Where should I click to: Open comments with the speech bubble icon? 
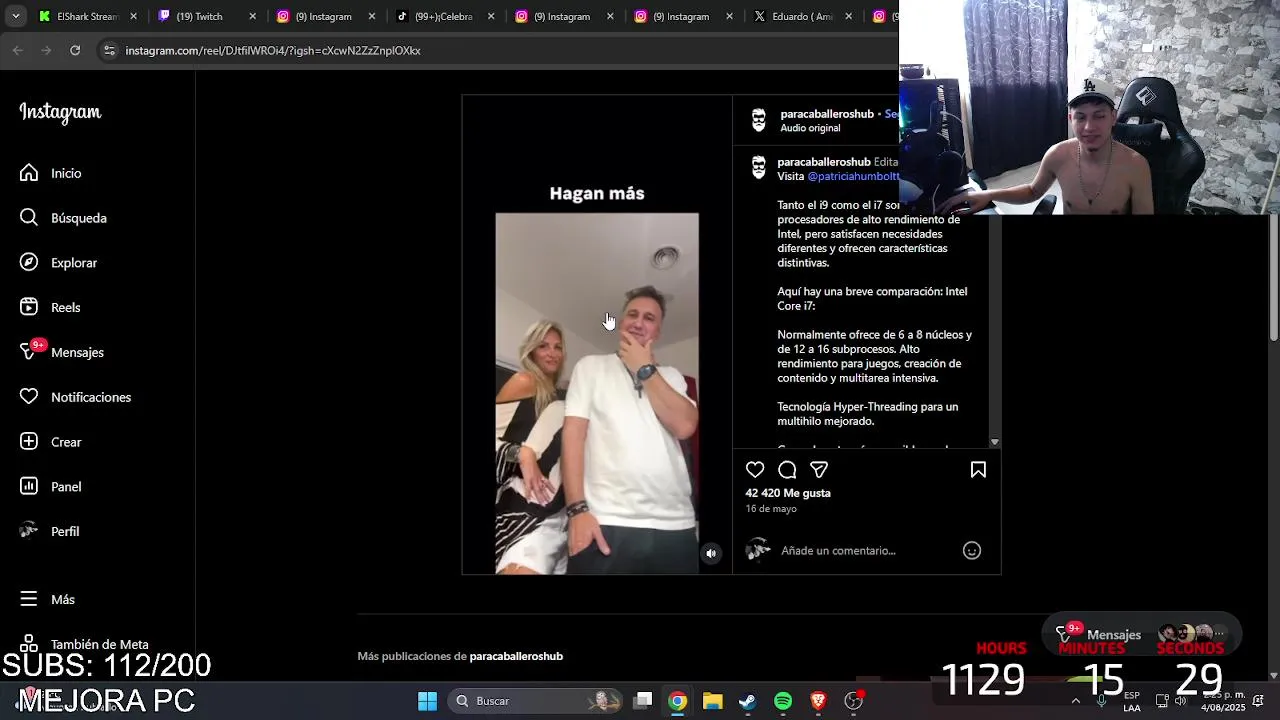787,470
